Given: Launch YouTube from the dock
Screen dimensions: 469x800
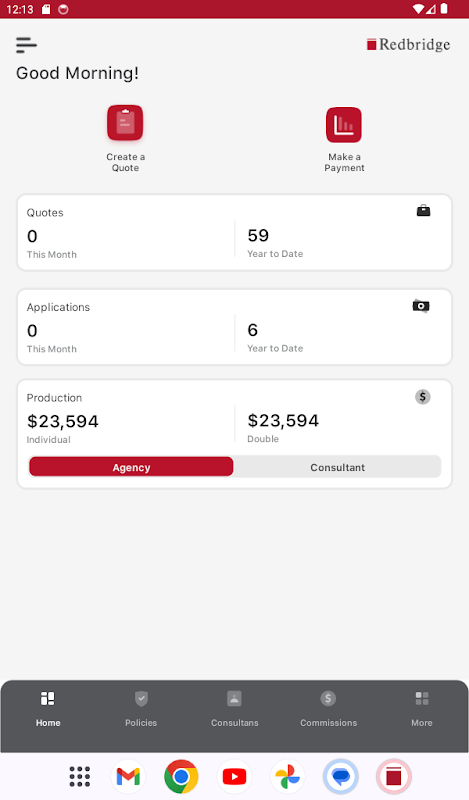Looking at the screenshot, I should pyautogui.click(x=234, y=777).
